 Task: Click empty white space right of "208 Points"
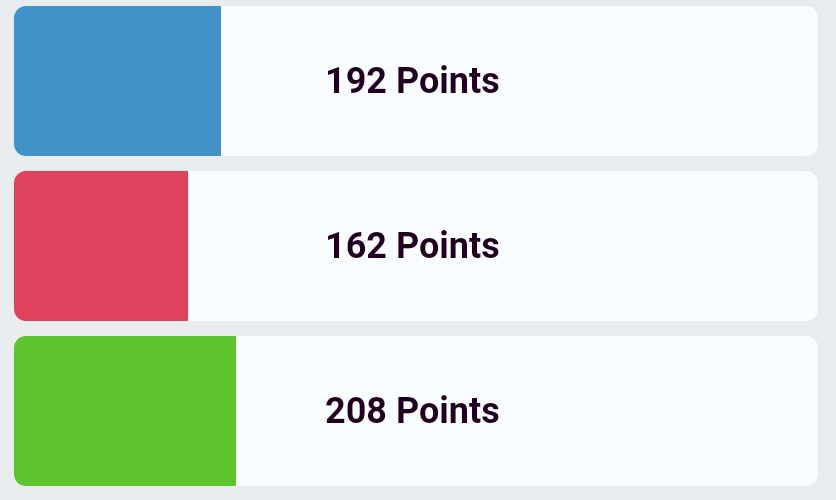[x=660, y=411]
